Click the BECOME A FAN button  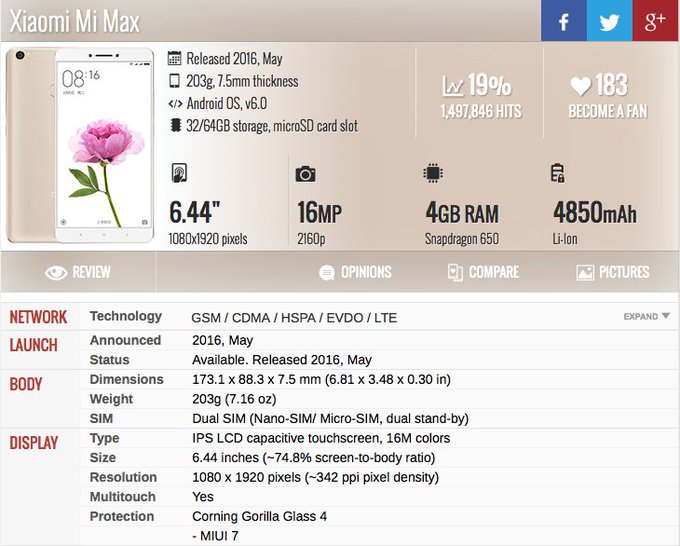608,111
